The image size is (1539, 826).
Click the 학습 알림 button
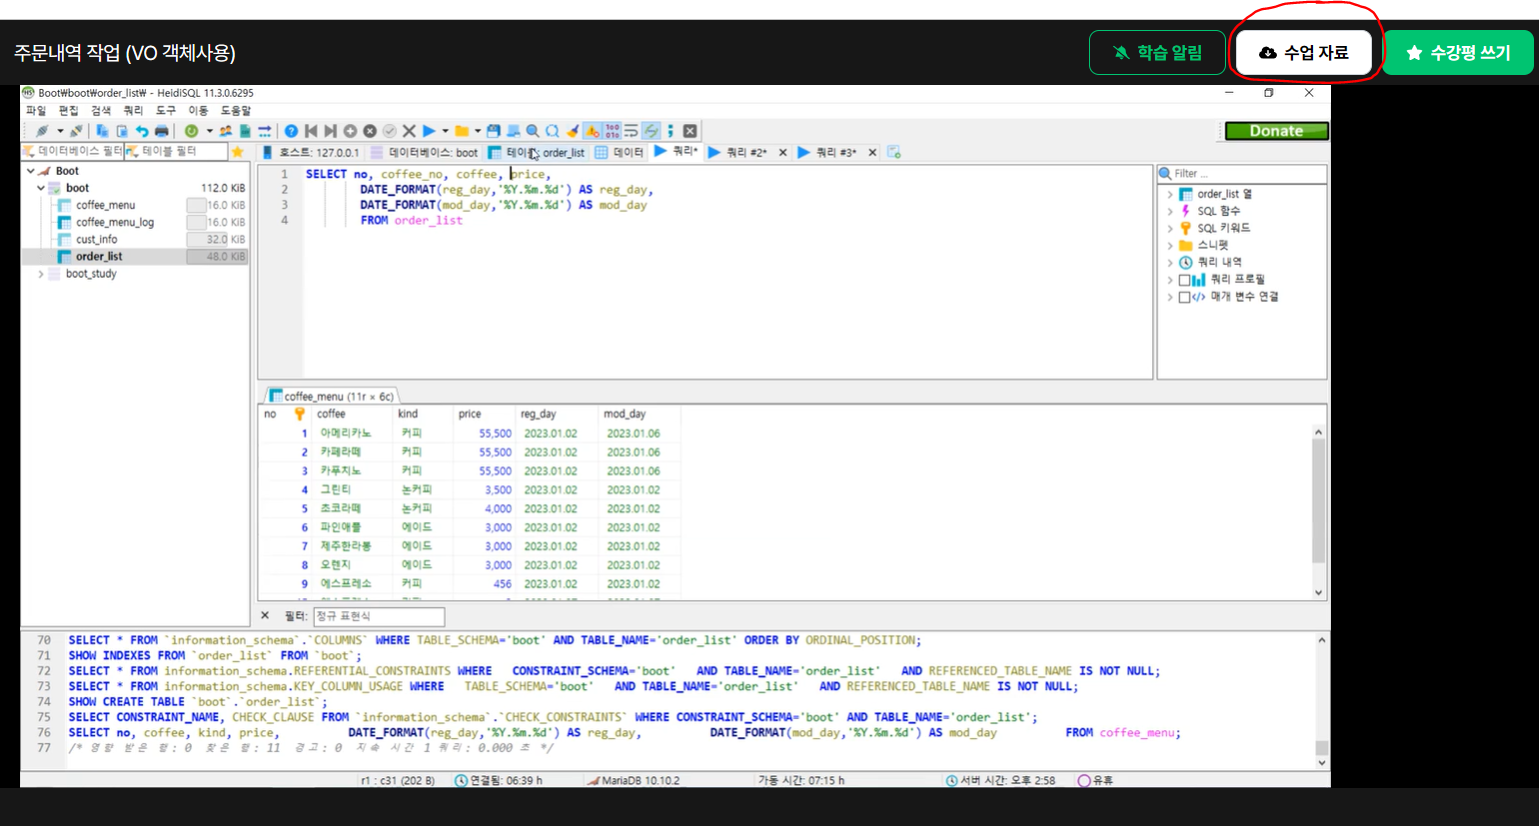click(1157, 52)
